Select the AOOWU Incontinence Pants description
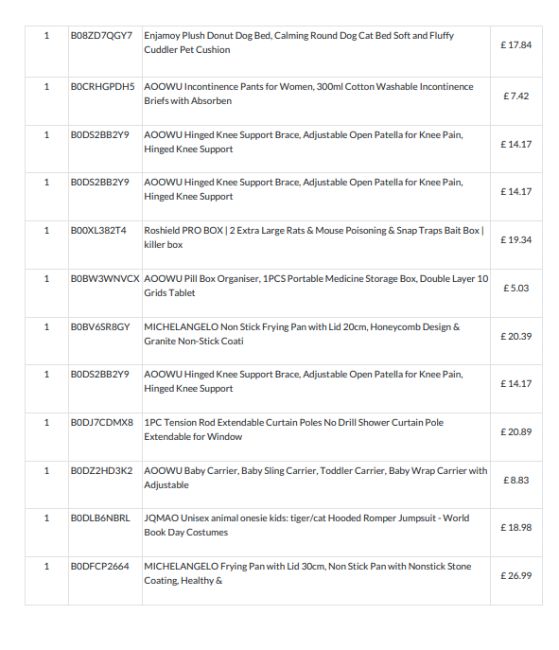The width and height of the screenshot is (559, 650). [x=309, y=94]
